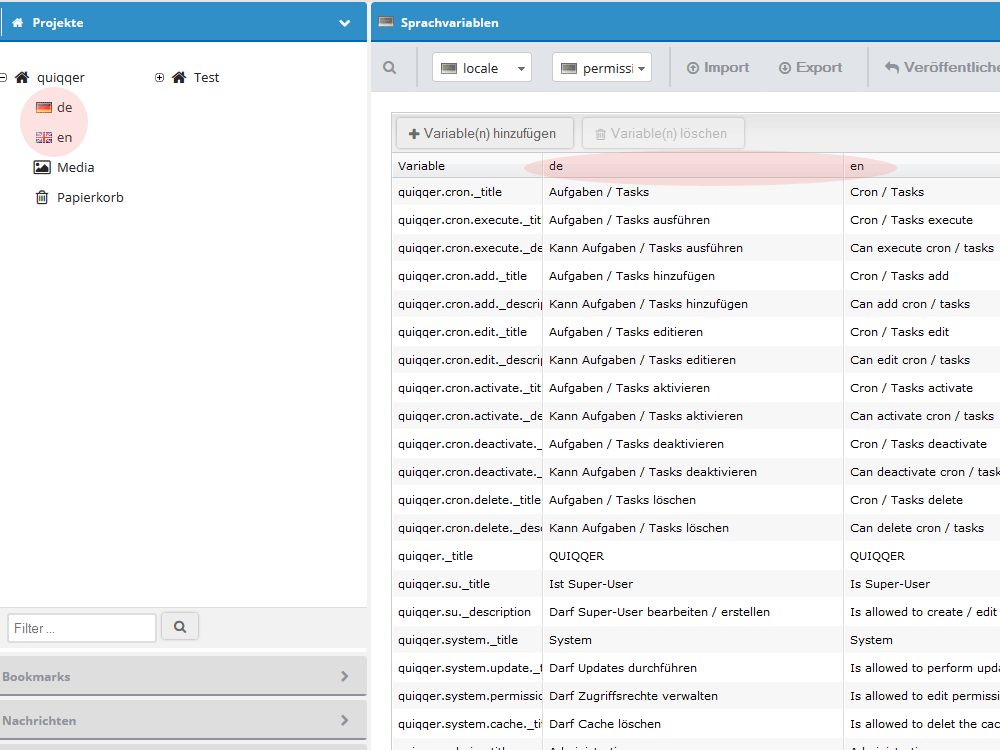Select cell 'Kann Aufgaben / Tasks deaktivieren'
1000x750 pixels.
click(693, 473)
